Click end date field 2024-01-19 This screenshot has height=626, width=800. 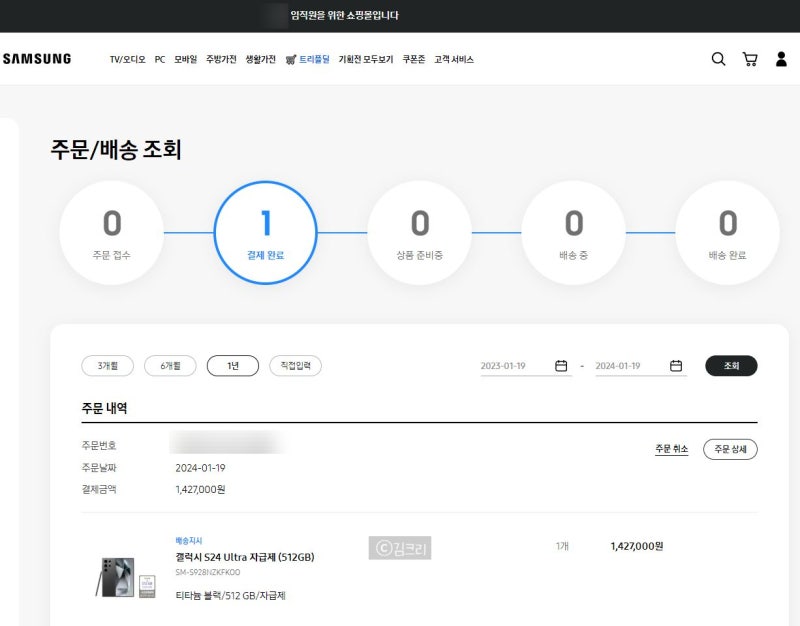[641, 366]
